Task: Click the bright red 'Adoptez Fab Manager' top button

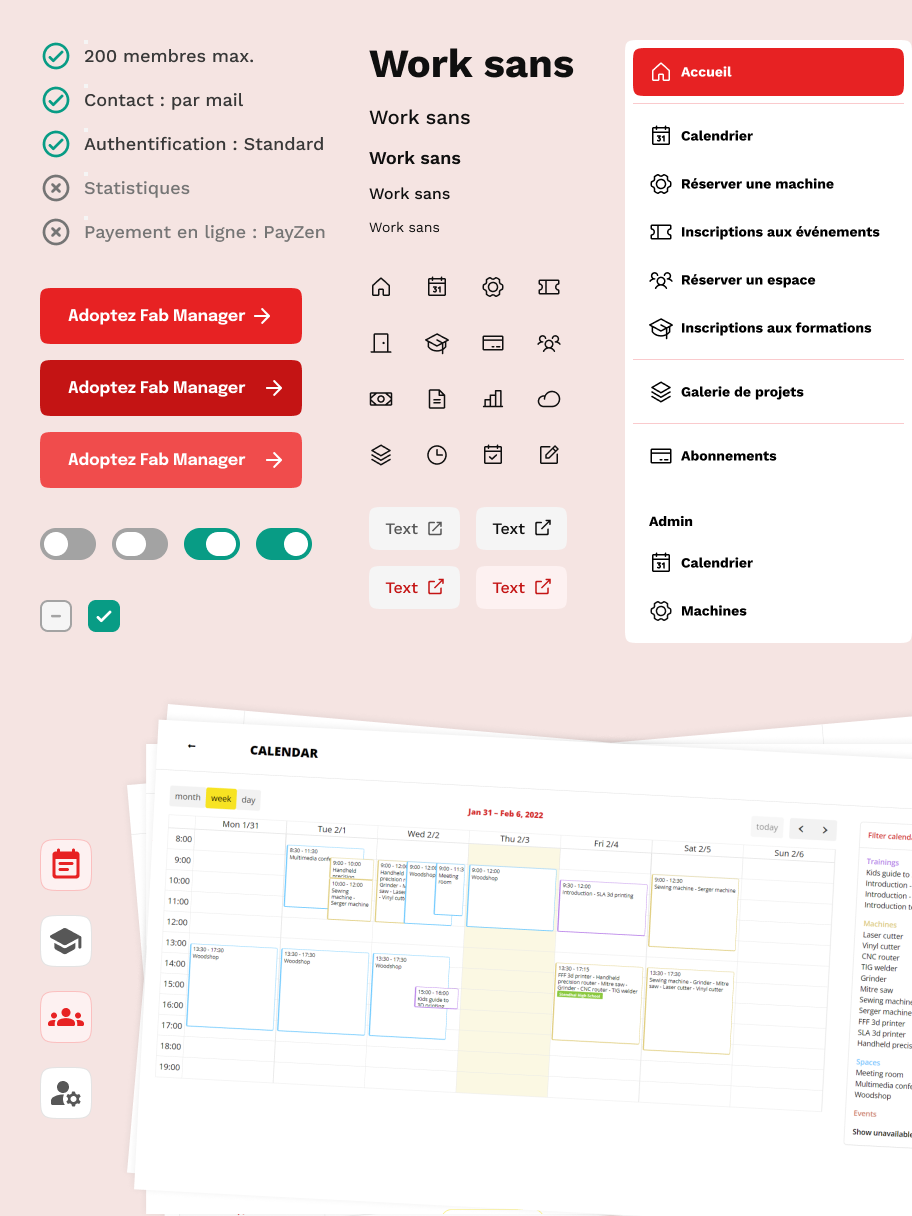Action: [x=171, y=316]
